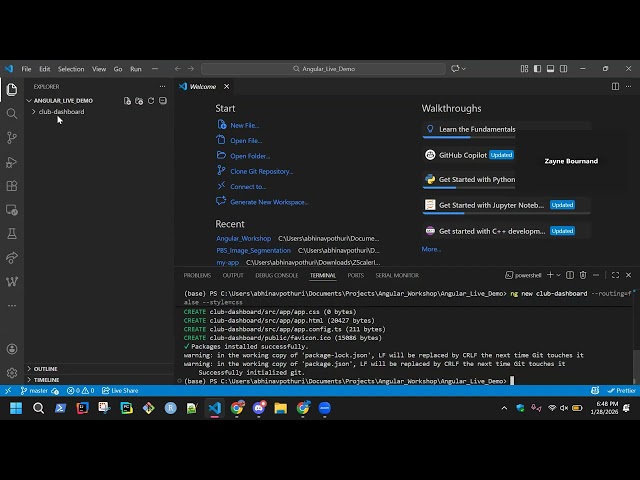Split the terminal panel
The width and height of the screenshot is (640, 480).
(570, 275)
